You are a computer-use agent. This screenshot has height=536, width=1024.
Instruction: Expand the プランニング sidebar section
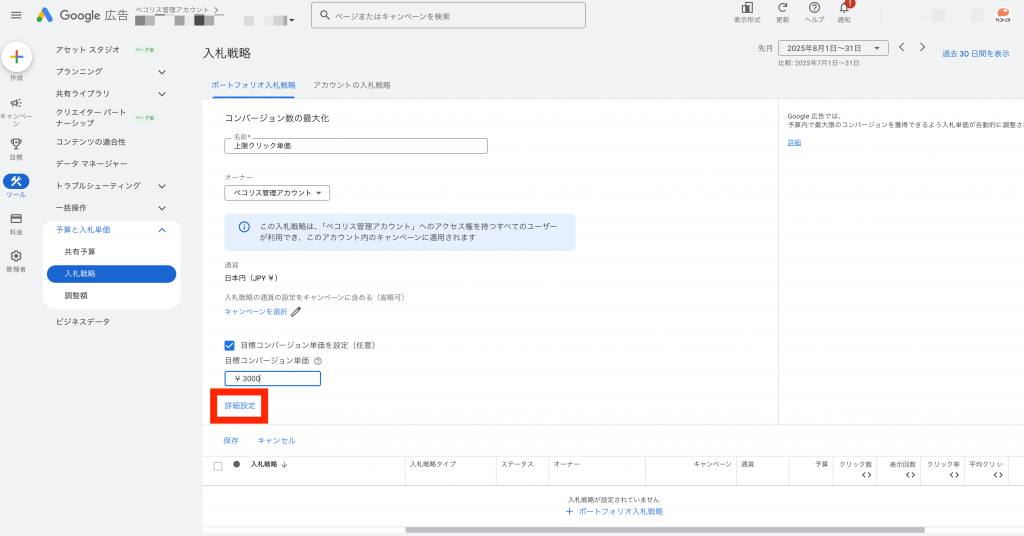162,72
